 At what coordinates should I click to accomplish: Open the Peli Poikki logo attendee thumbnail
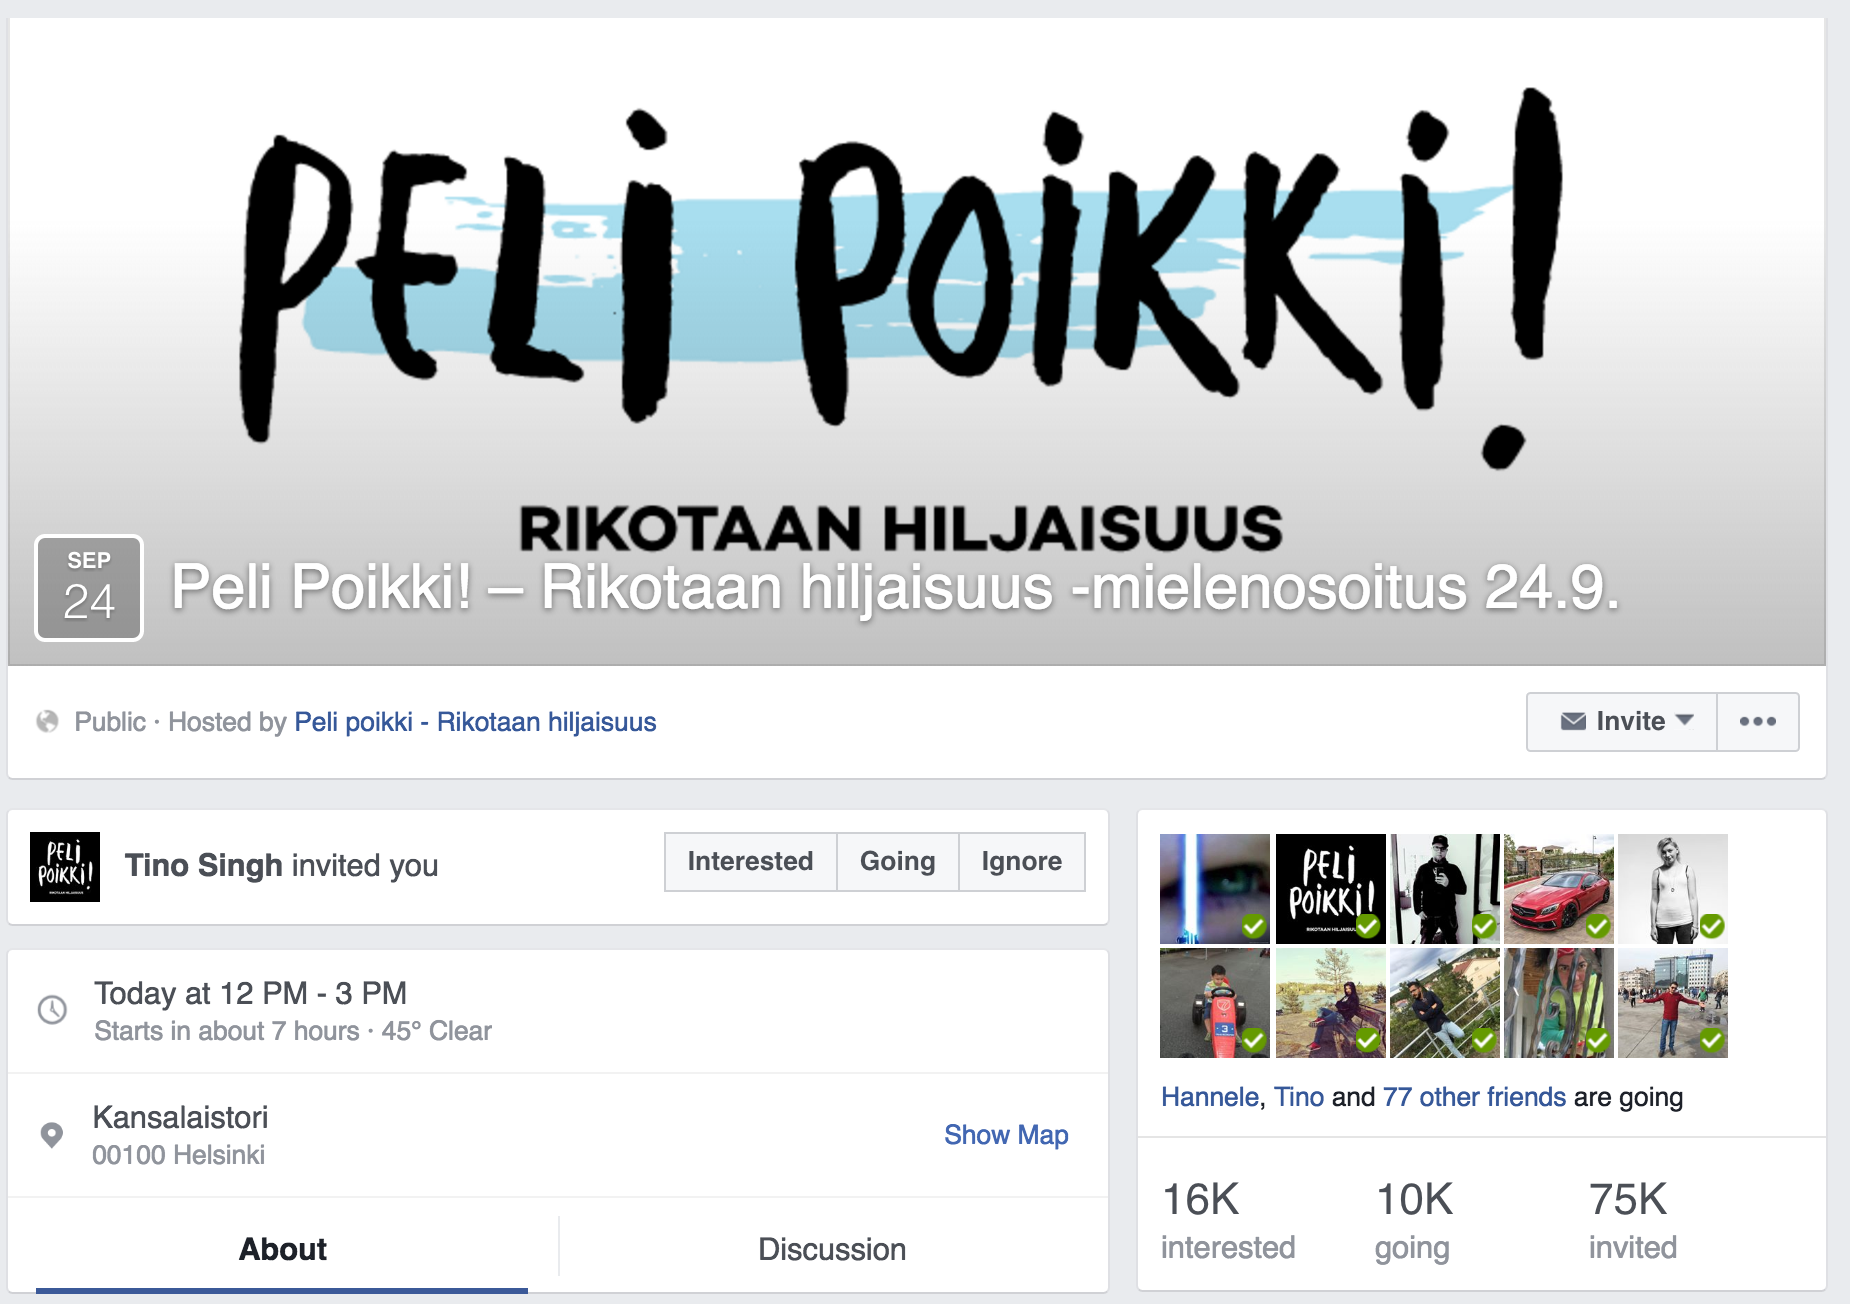[x=1331, y=889]
